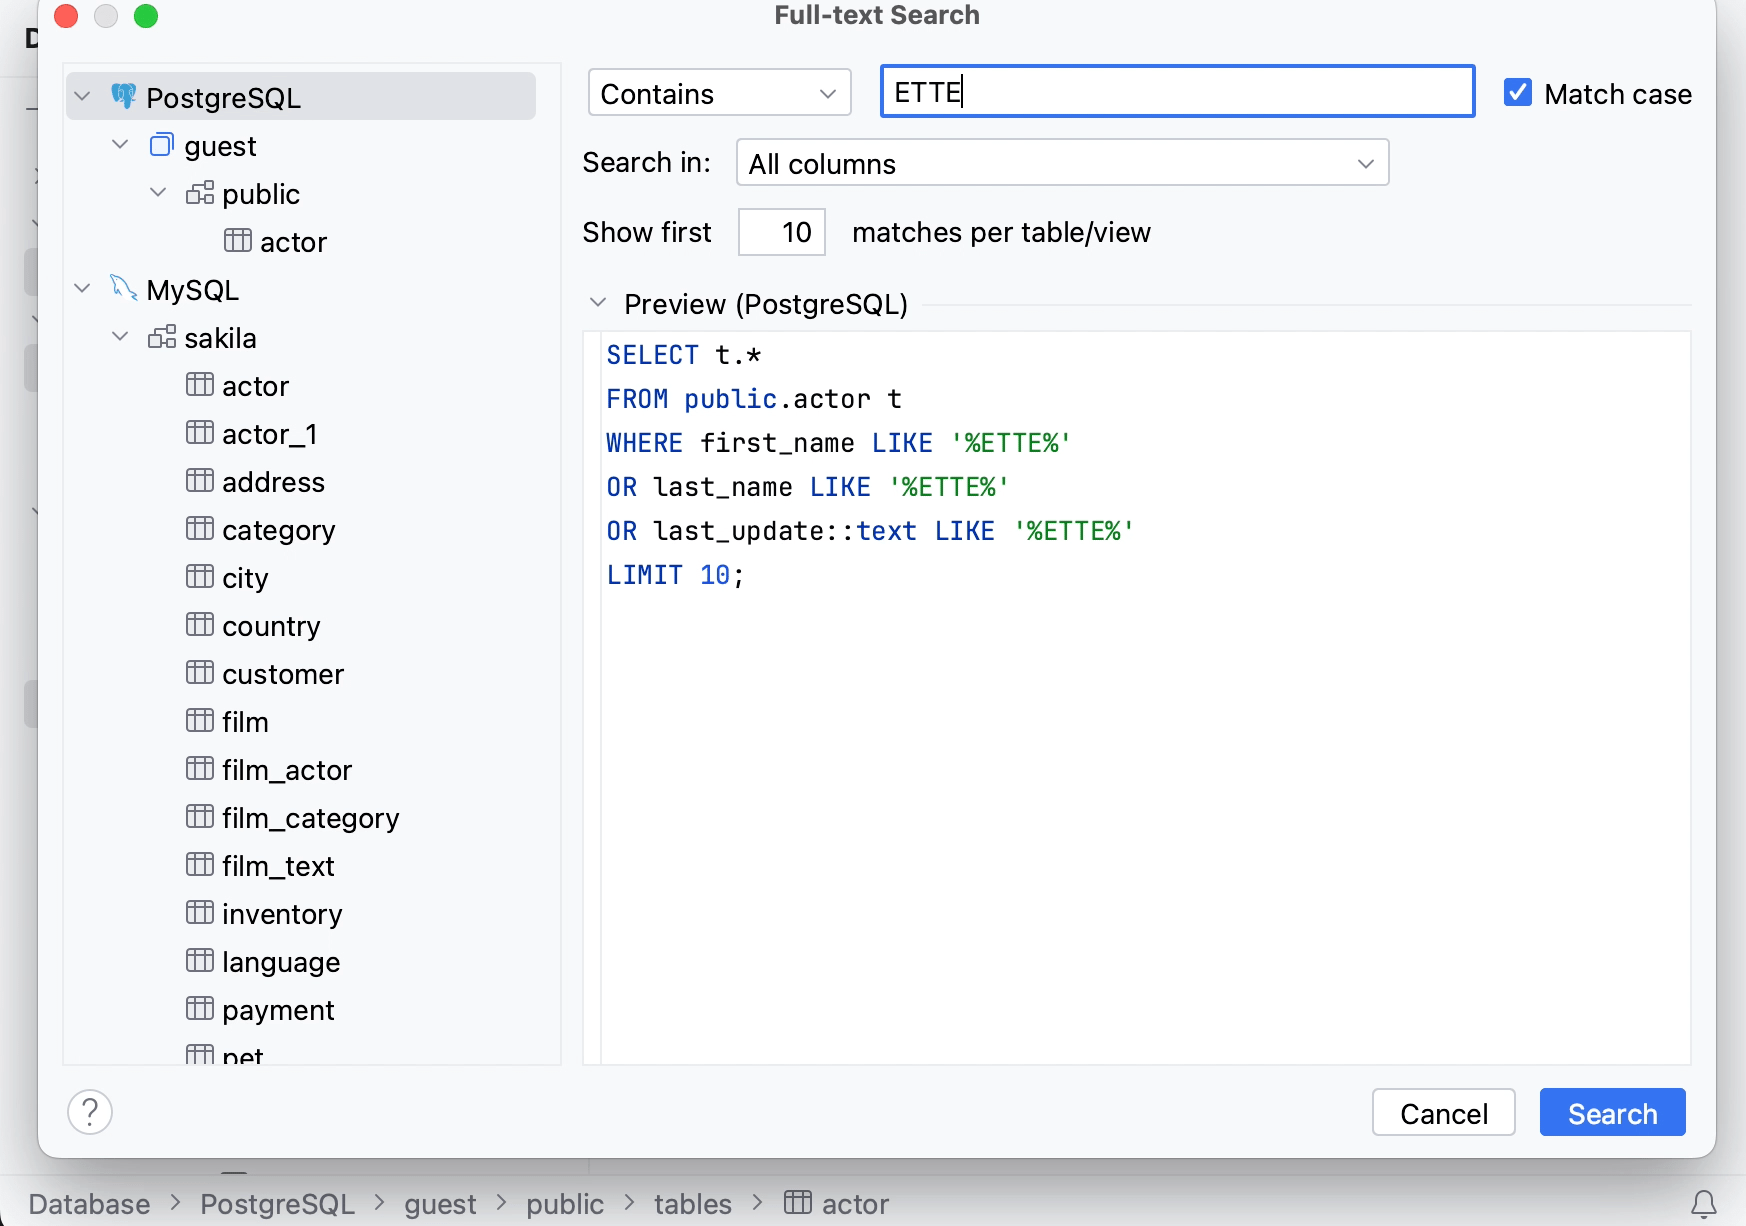Click the Search button
Viewport: 1746px width, 1226px height.
(1612, 1113)
